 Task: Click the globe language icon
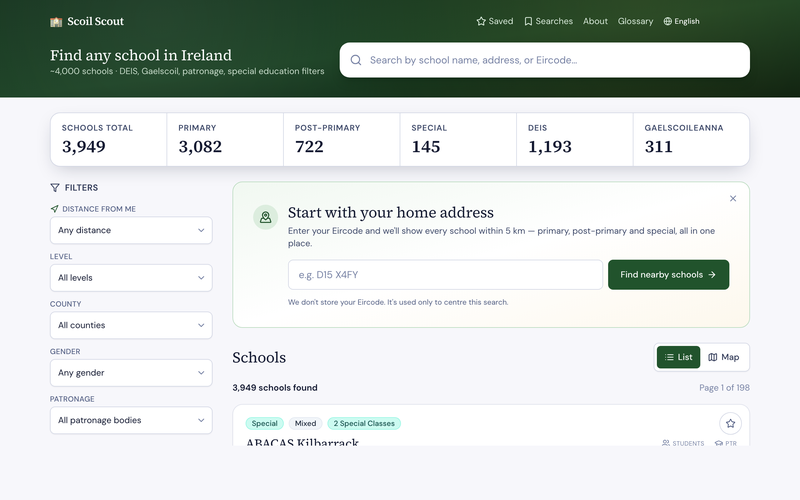tap(667, 21)
